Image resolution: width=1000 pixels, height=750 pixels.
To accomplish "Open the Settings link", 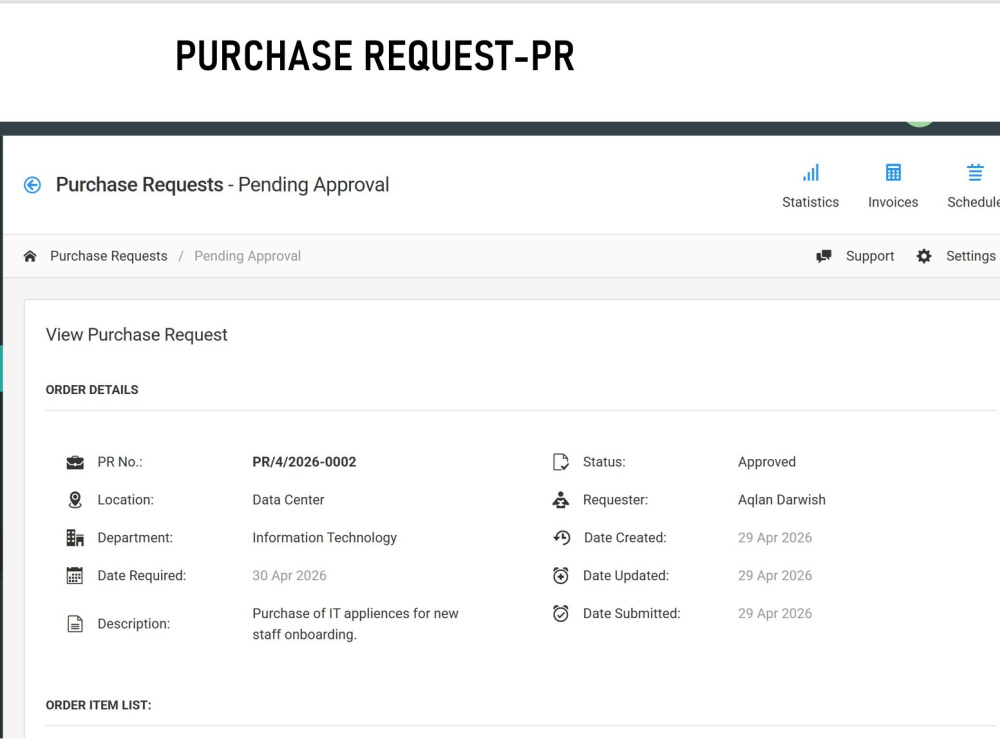I will click(x=971, y=256).
